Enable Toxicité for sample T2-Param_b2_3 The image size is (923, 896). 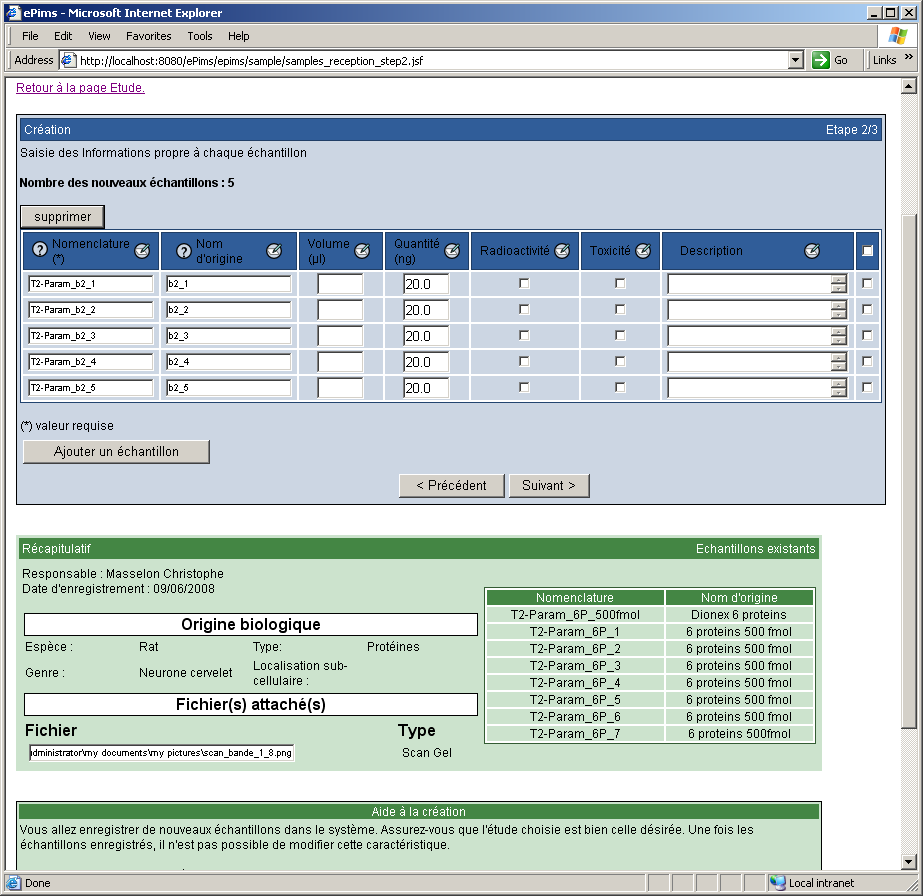point(618,335)
